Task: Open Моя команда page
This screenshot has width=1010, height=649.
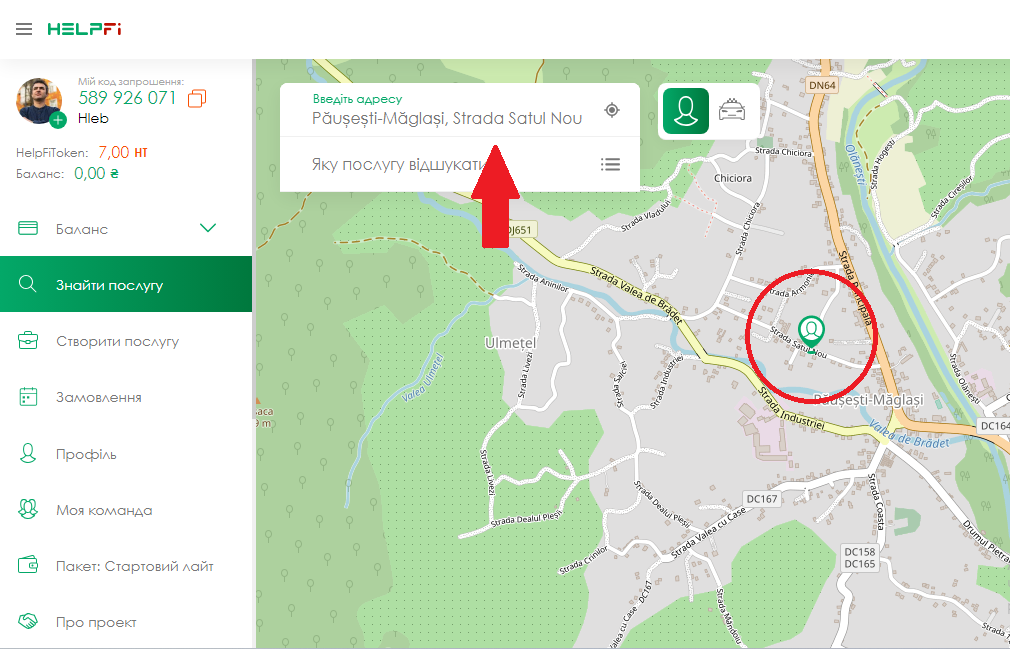Action: click(x=104, y=510)
